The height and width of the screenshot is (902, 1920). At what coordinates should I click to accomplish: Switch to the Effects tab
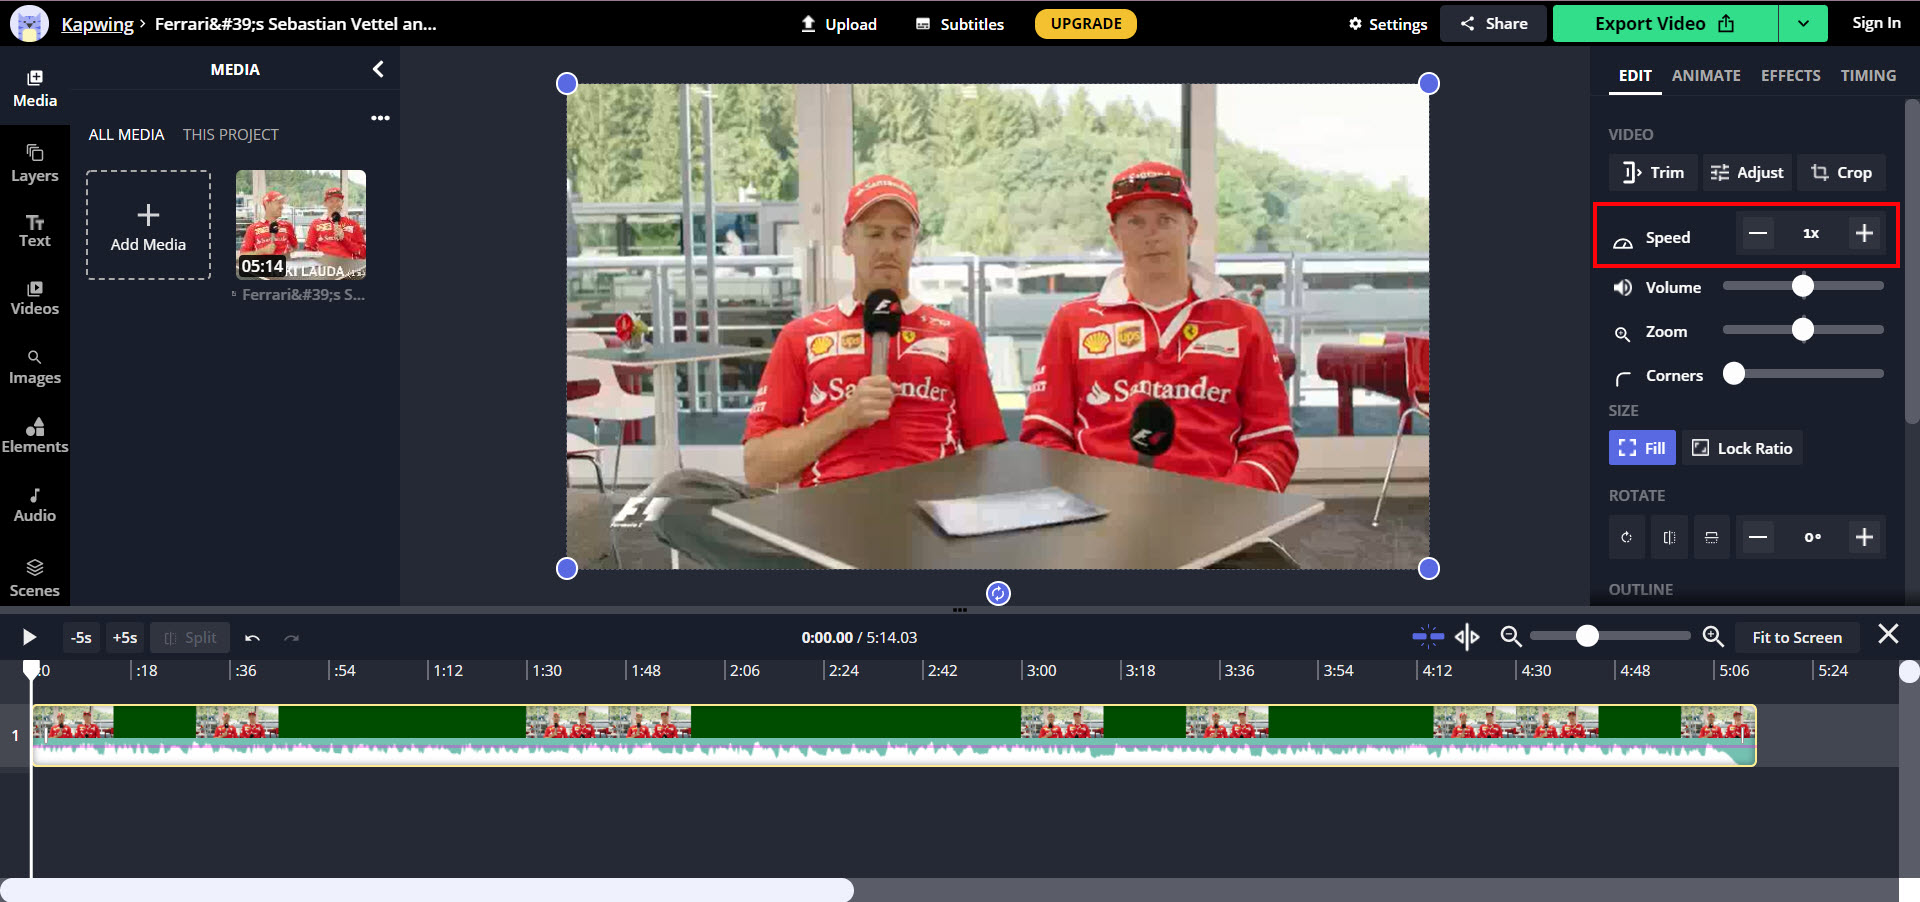[x=1790, y=75]
